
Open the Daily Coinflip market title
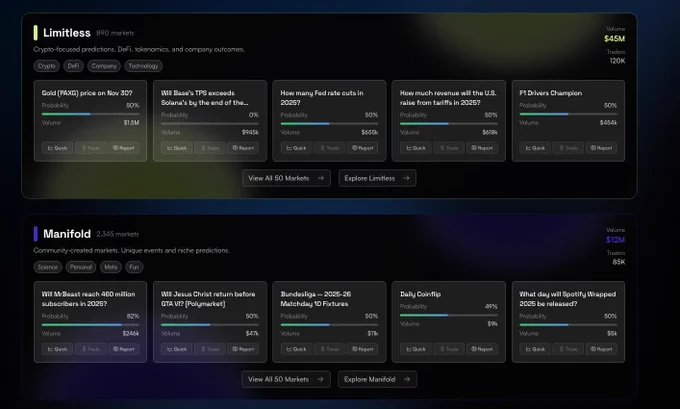coord(420,294)
